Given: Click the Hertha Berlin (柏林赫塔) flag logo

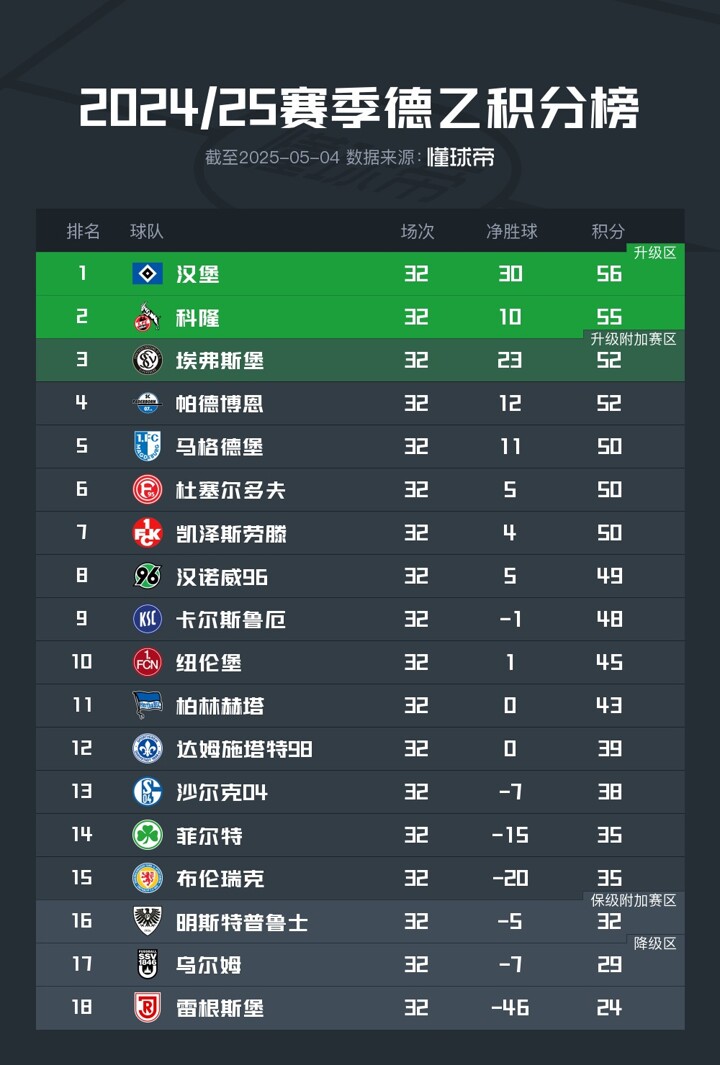Looking at the screenshot, I should pos(147,705).
